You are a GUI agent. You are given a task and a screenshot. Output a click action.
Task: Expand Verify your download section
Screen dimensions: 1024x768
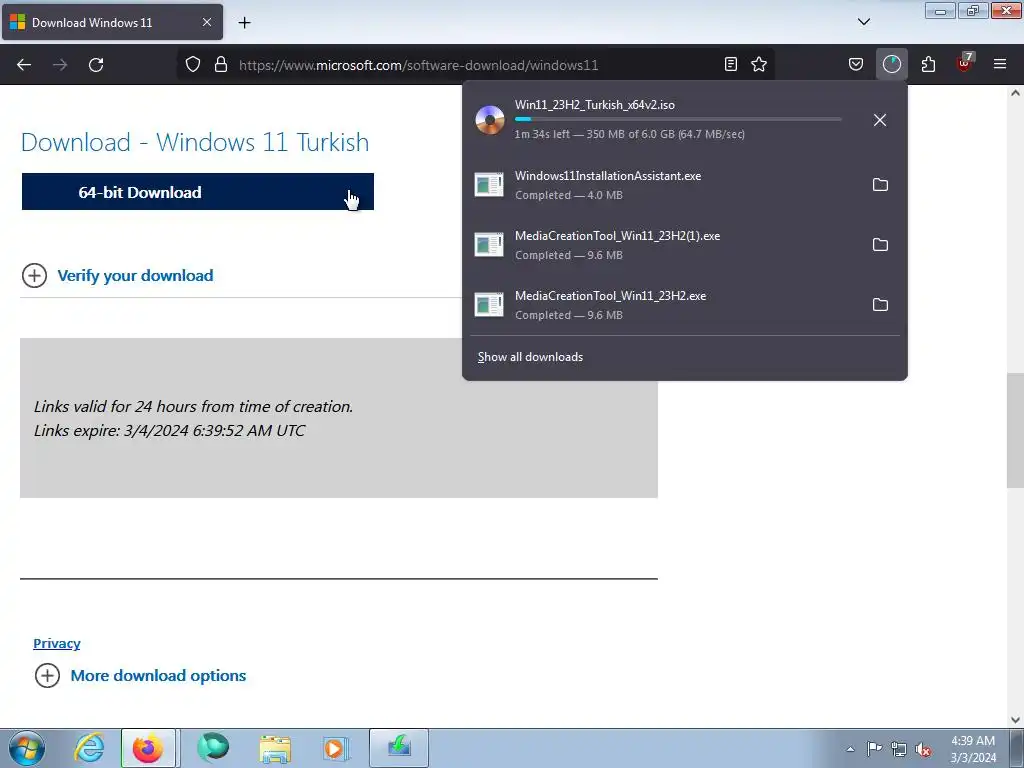tap(118, 276)
